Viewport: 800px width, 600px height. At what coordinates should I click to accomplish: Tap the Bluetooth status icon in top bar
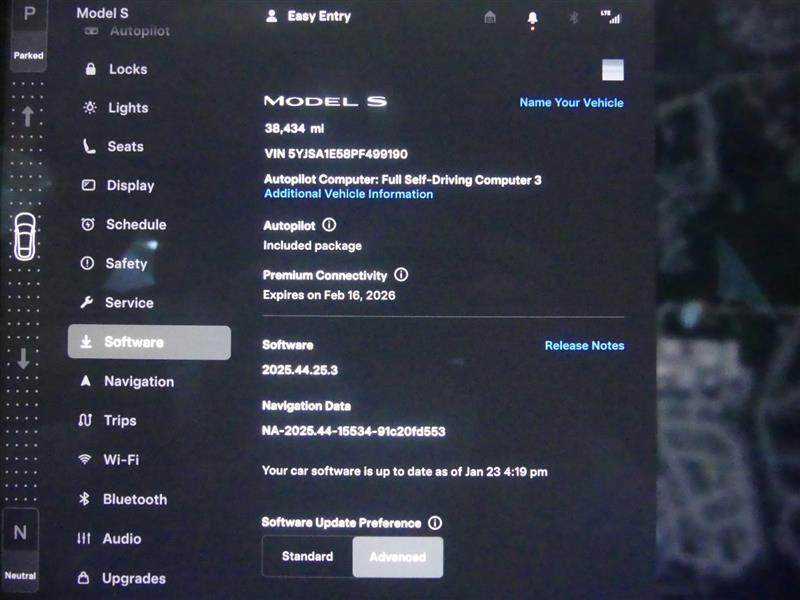(574, 17)
